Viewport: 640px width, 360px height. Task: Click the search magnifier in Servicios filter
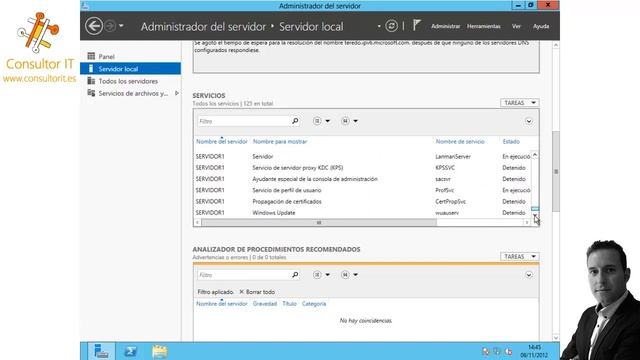[x=295, y=121]
